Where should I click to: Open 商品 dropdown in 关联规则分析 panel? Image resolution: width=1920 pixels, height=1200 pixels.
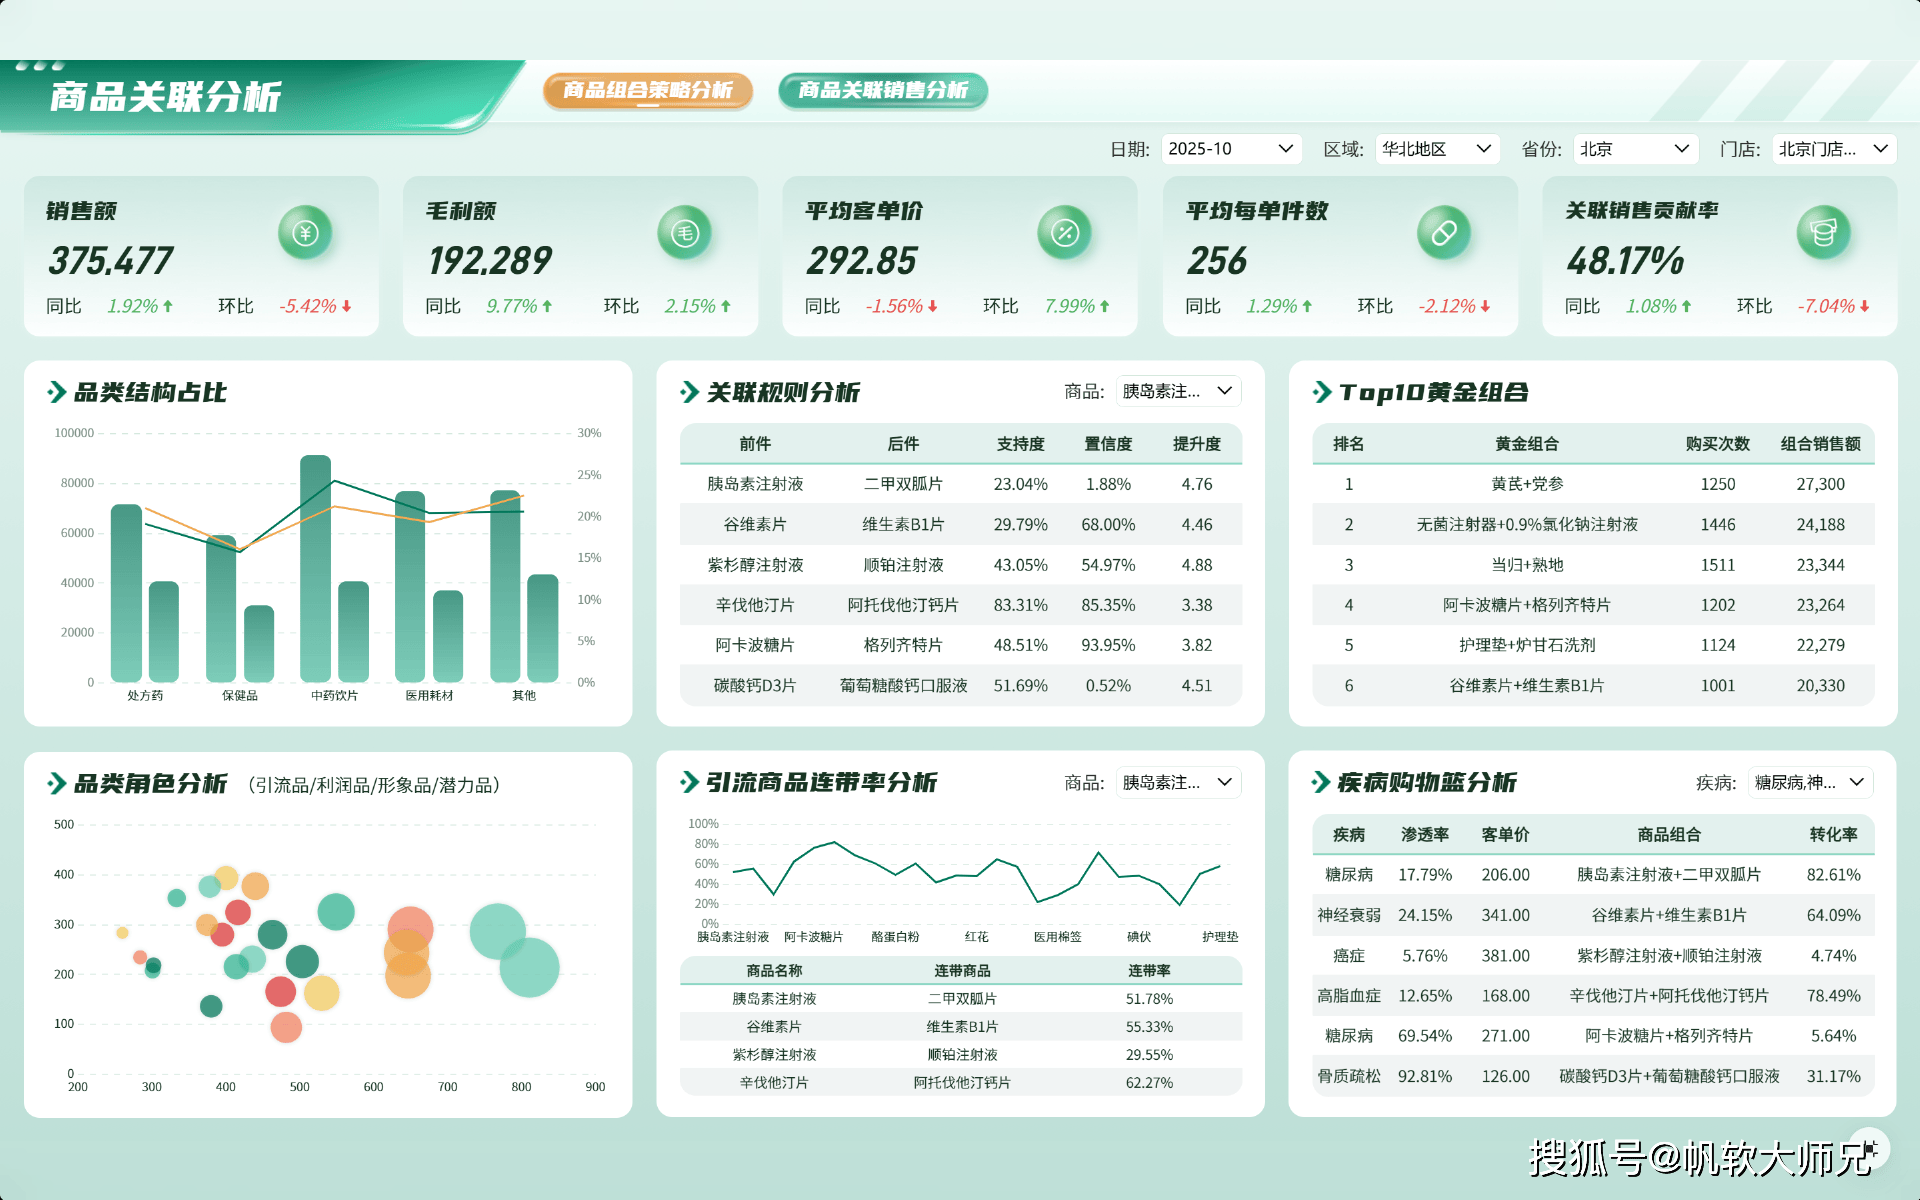(1177, 391)
